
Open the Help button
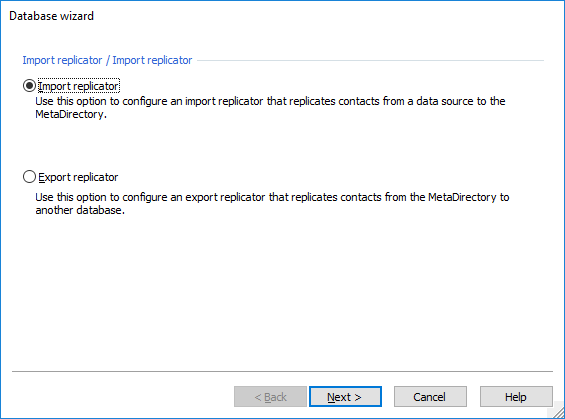tap(516, 397)
